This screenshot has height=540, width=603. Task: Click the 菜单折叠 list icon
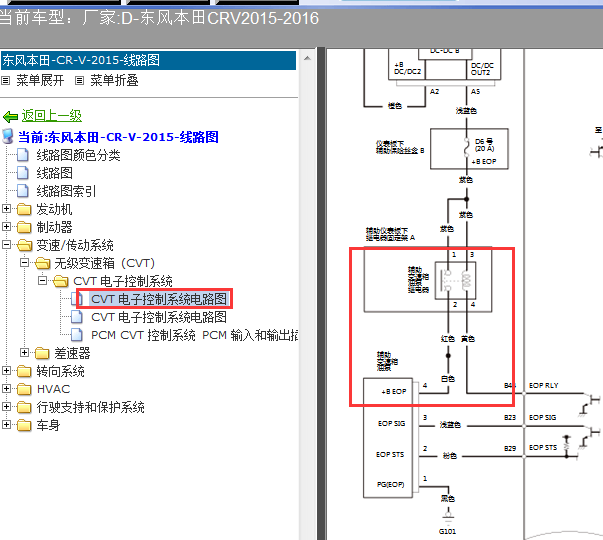point(79,81)
